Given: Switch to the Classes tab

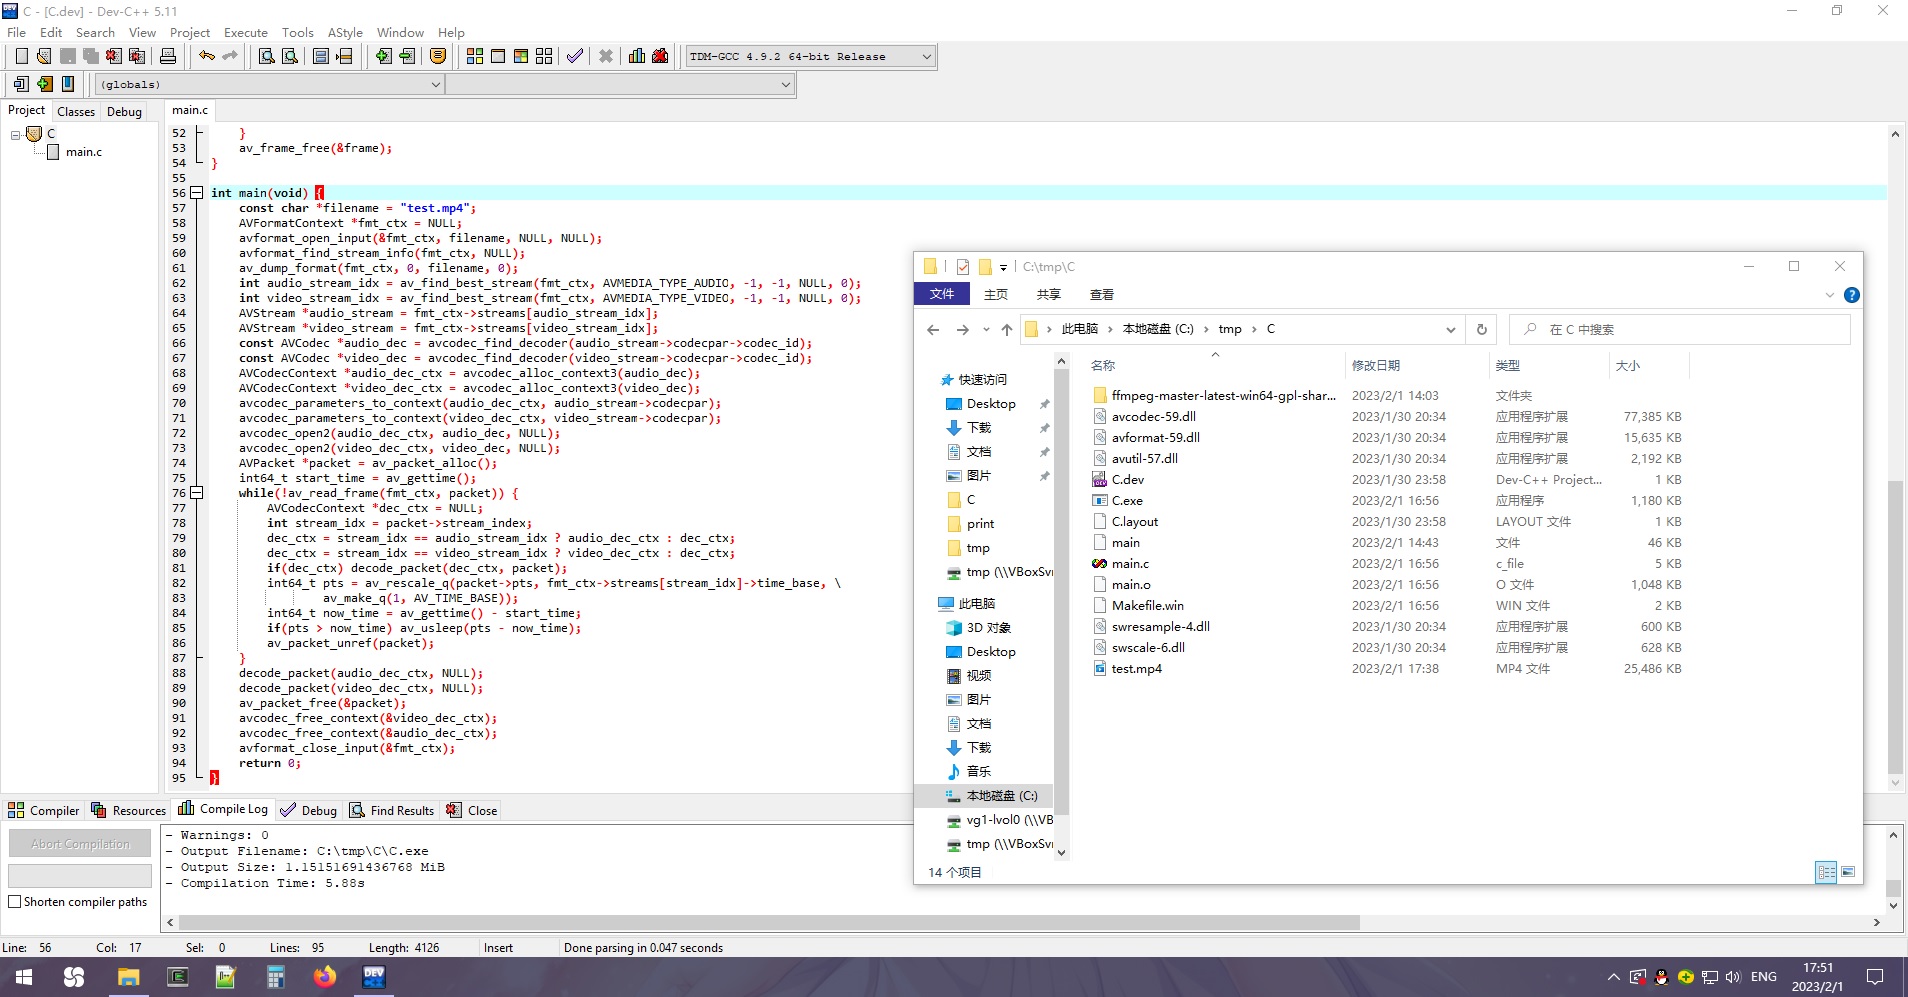Looking at the screenshot, I should click(76, 111).
